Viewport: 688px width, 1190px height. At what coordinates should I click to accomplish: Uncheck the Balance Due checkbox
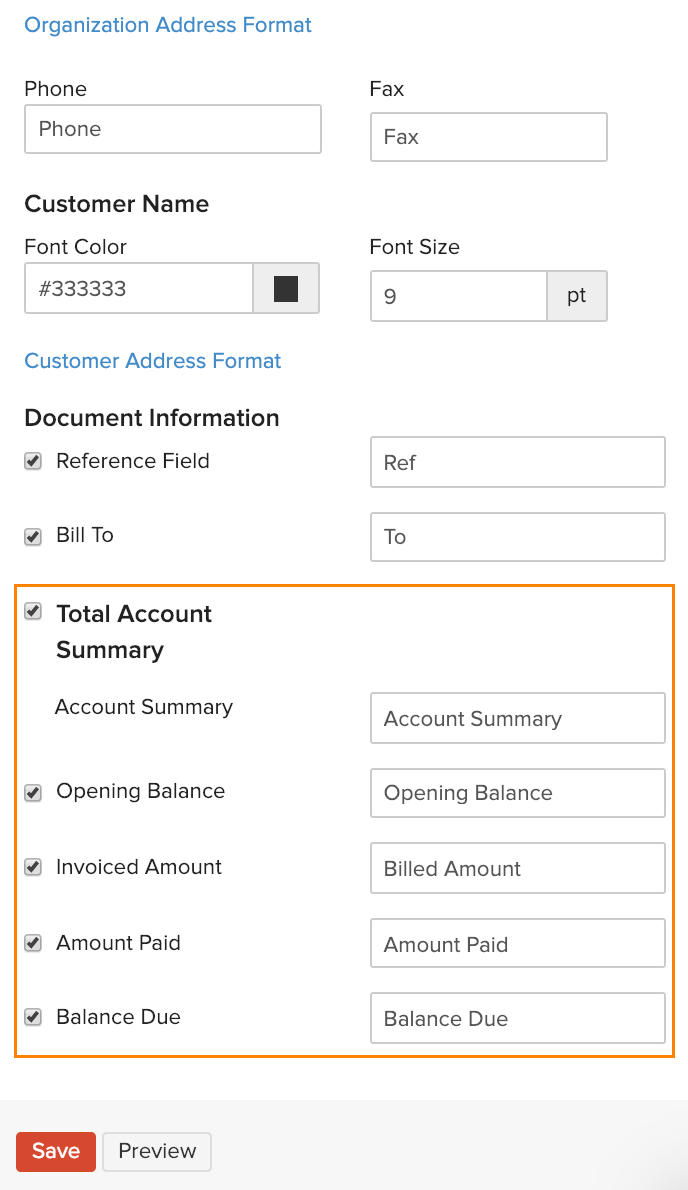(x=33, y=1017)
